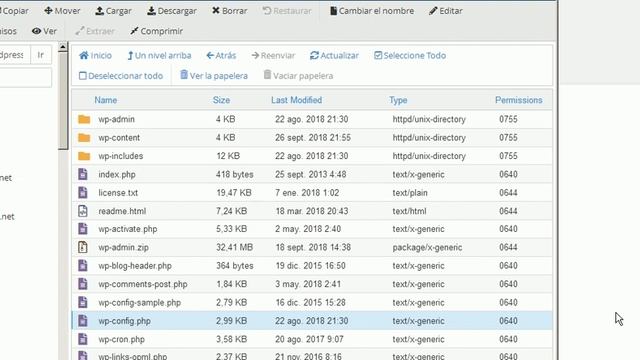Sort files by Name column
The image size is (640, 360).
(106, 100)
